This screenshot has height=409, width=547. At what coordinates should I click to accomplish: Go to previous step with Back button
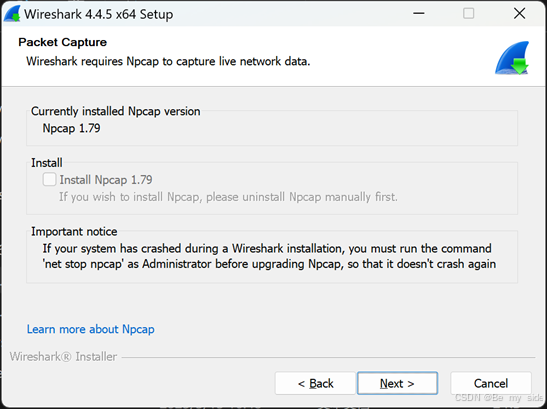(x=315, y=384)
